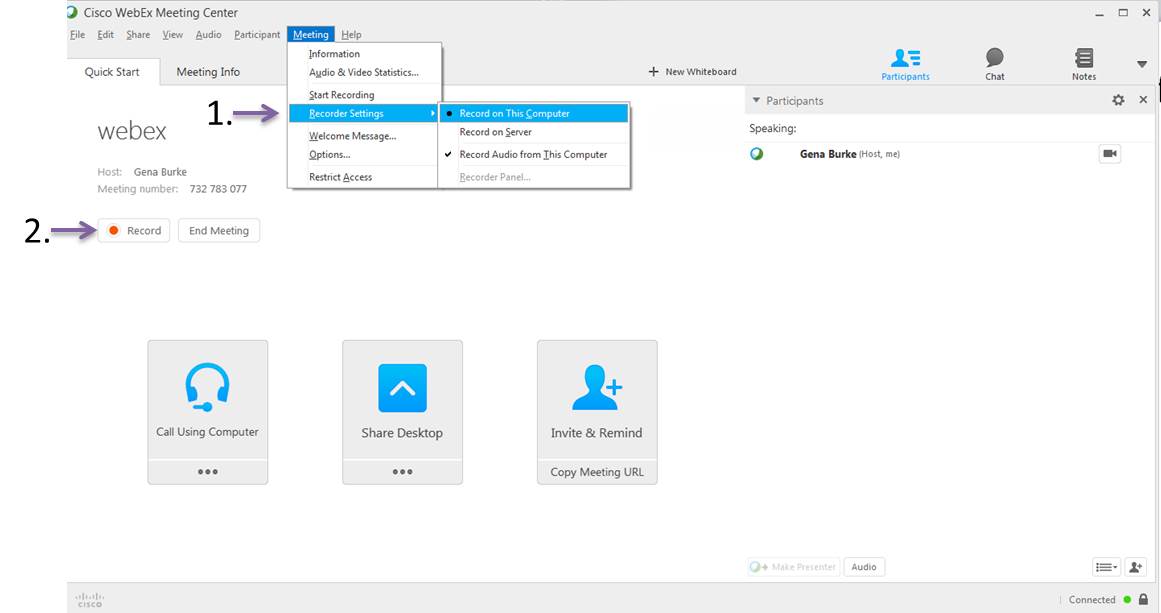Open Audio & Video Statistics
The height and width of the screenshot is (613, 1161).
tap(364, 73)
